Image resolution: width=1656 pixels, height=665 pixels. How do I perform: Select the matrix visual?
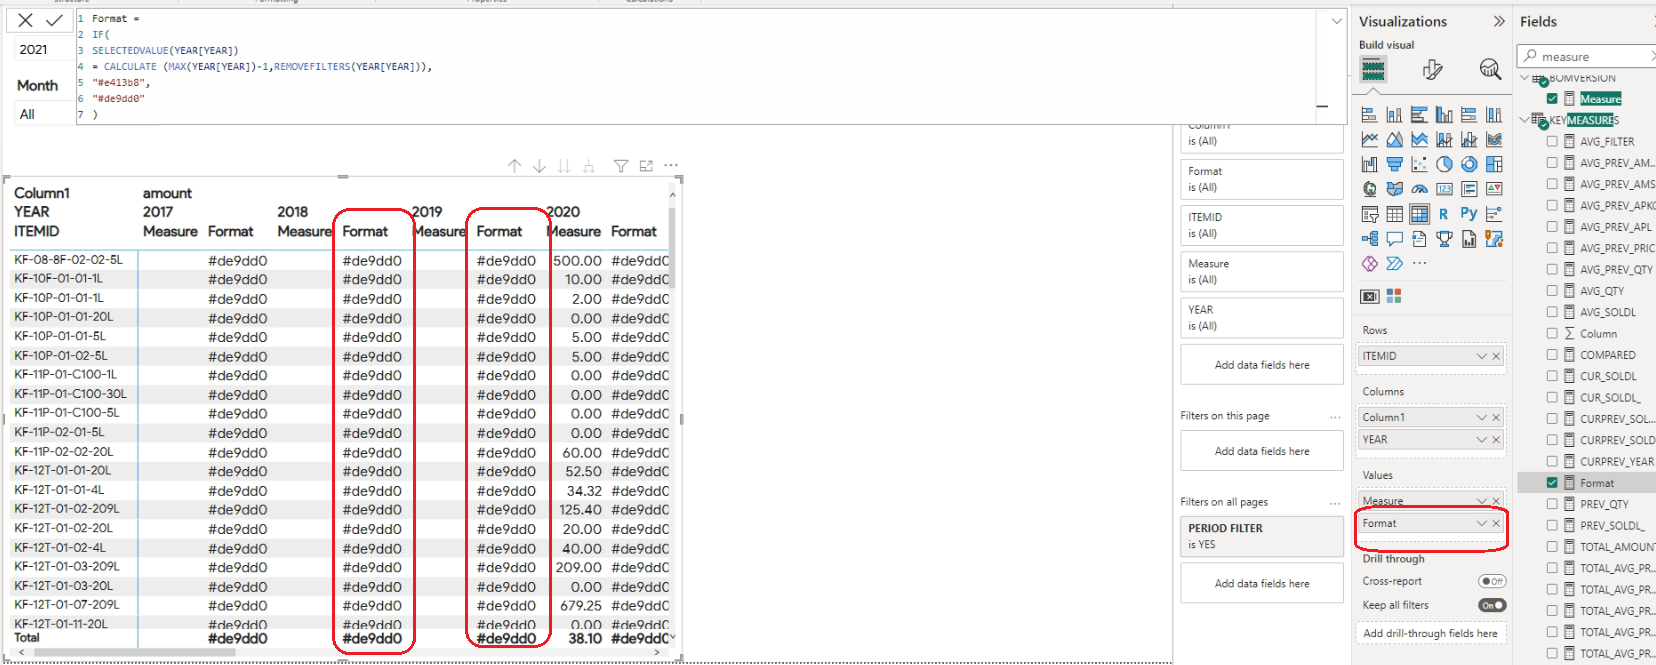point(1419,214)
